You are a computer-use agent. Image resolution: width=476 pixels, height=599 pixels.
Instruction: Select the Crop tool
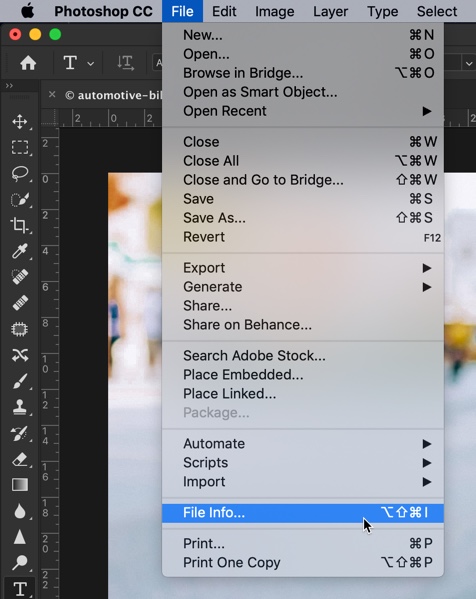click(19, 225)
